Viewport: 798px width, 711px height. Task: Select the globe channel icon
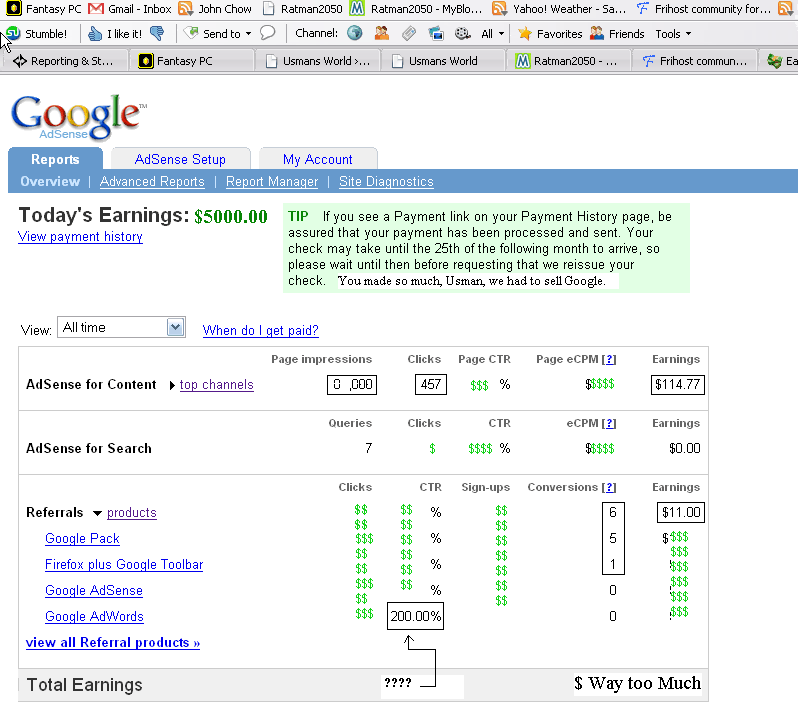click(355, 33)
